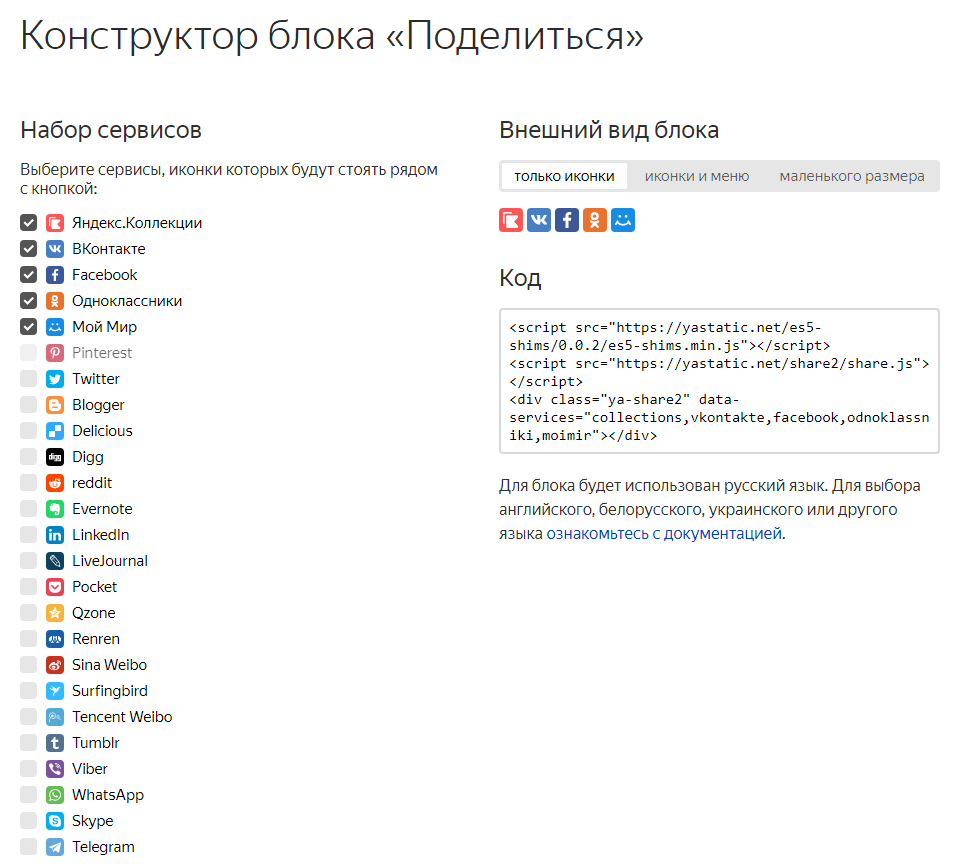This screenshot has width=977, height=868.
Task: Tick the reddit checkbox
Action: click(29, 483)
